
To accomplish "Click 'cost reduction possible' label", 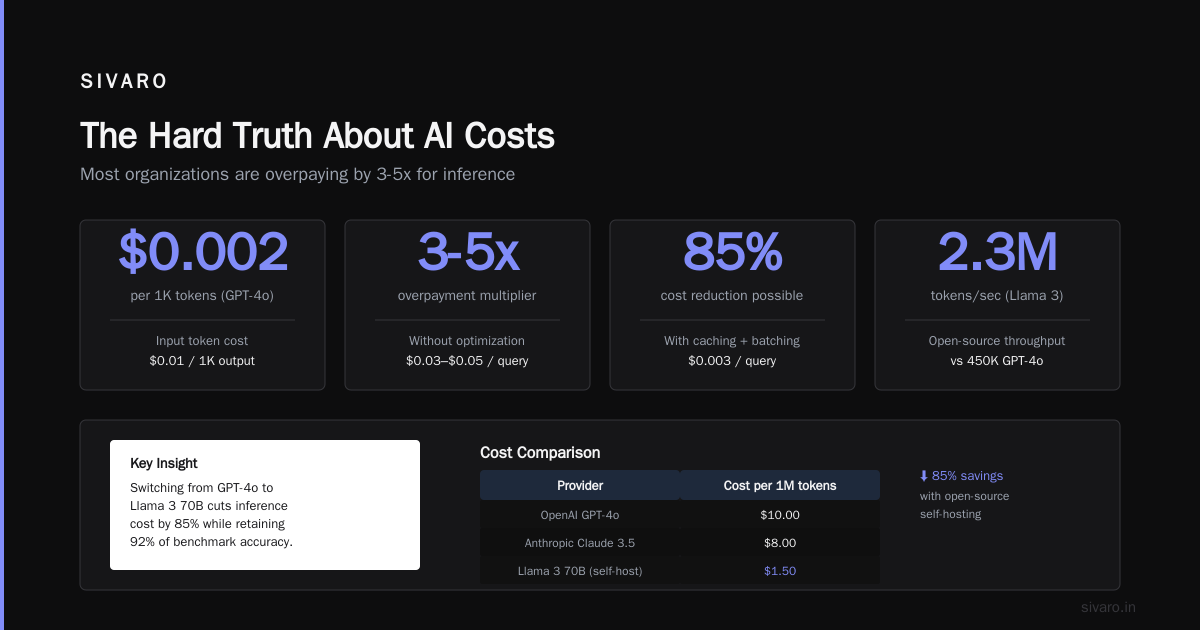I will 732,296.
